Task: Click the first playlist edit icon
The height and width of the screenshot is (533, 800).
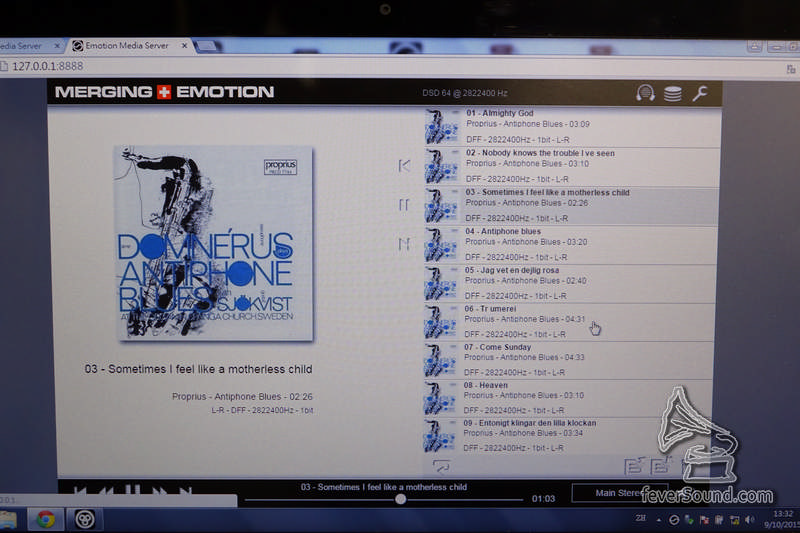Action: tap(634, 465)
